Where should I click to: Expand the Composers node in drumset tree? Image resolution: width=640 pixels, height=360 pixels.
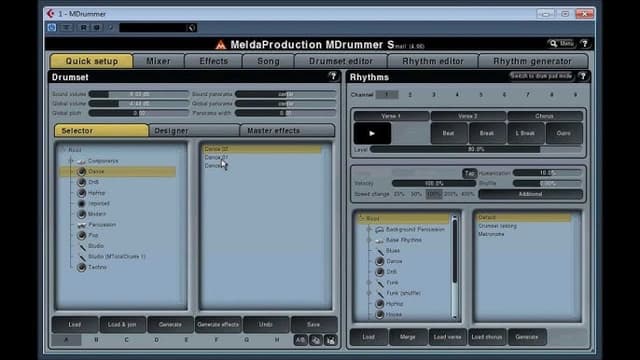click(x=71, y=161)
